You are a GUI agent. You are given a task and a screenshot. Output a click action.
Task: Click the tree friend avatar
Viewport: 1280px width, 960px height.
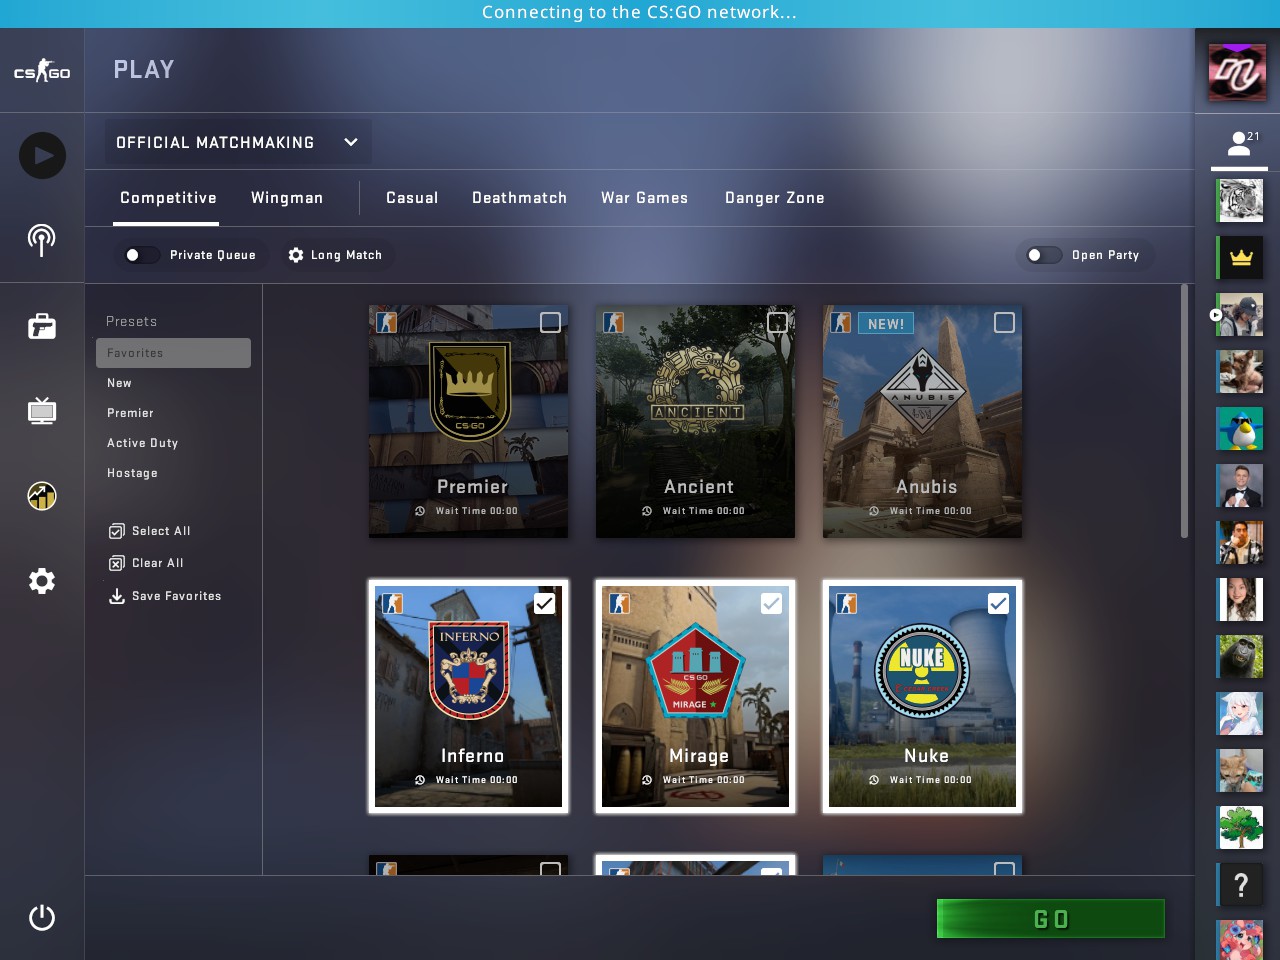[1241, 827]
